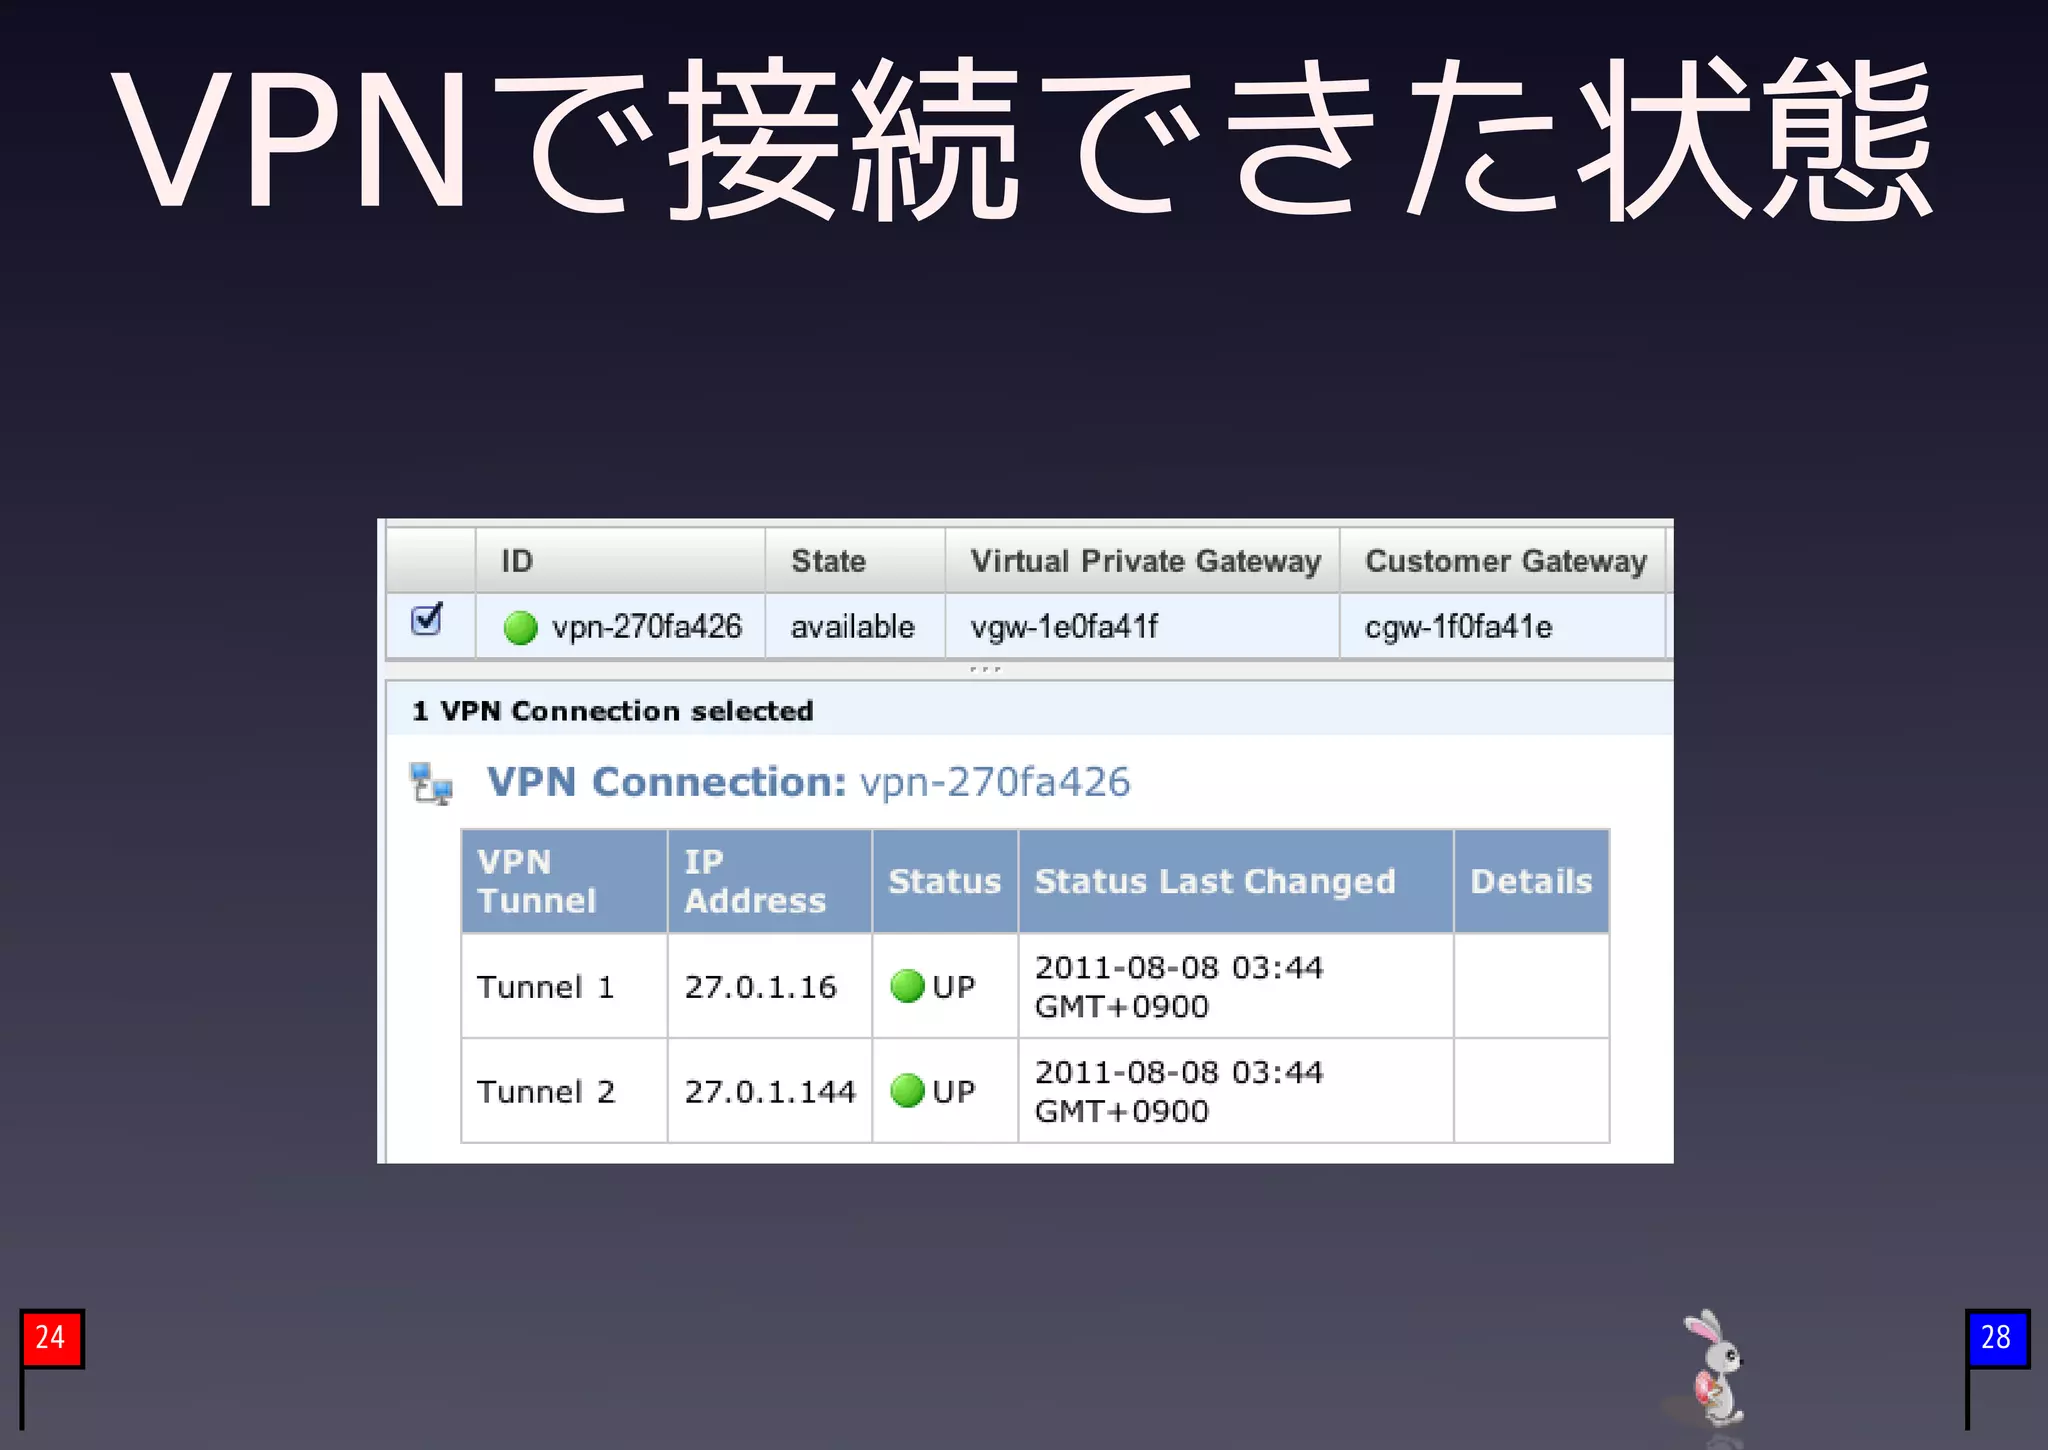Select the vgw-1e0fa41f gateway cell
The width and height of the screenshot is (2048, 1450).
1064,627
